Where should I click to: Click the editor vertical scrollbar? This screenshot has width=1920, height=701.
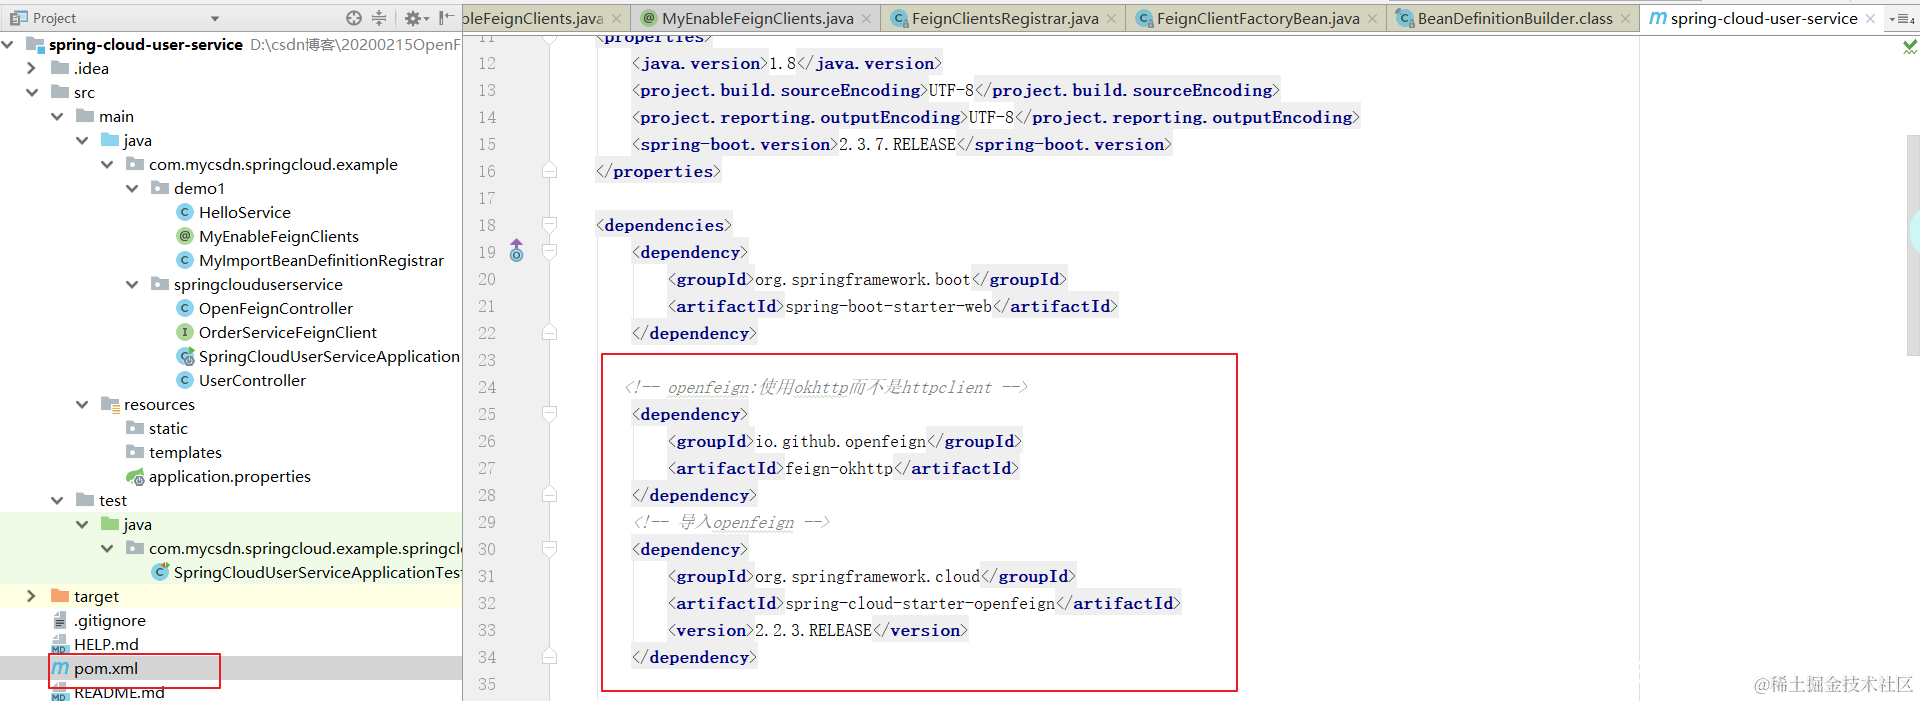click(x=1913, y=245)
